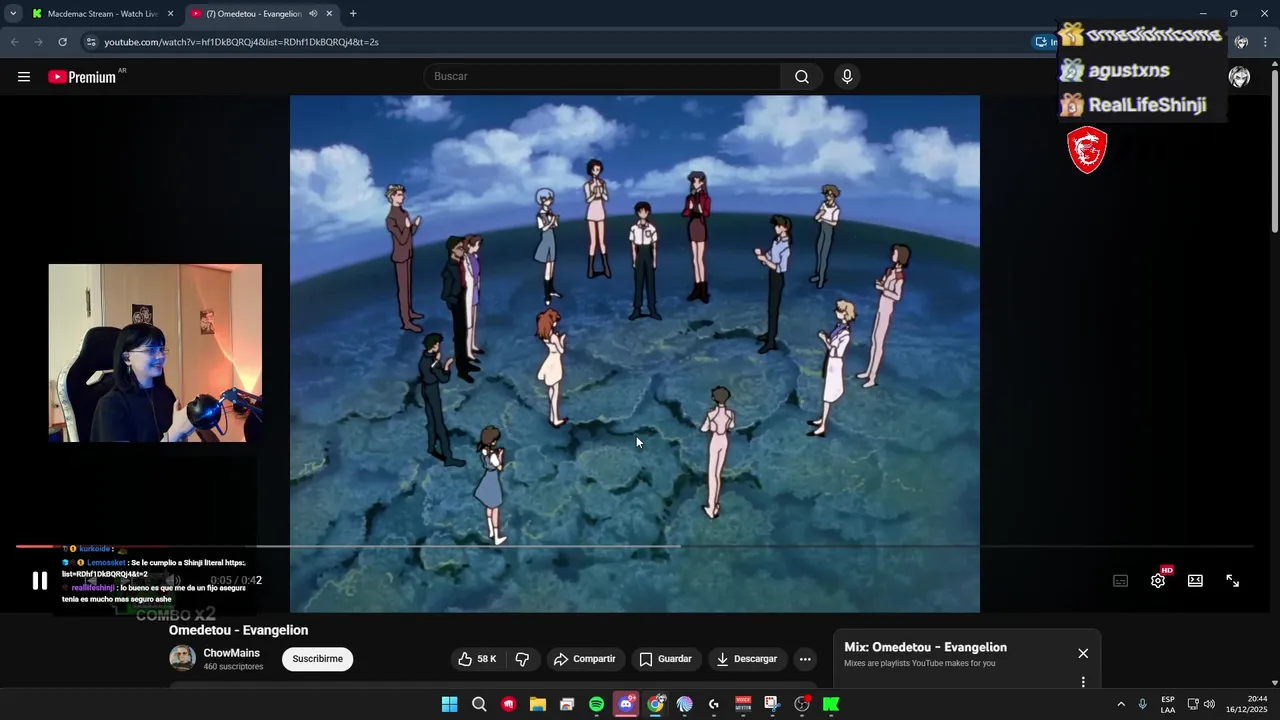
Task: Open ChowMains channel name link
Action: click(x=232, y=653)
